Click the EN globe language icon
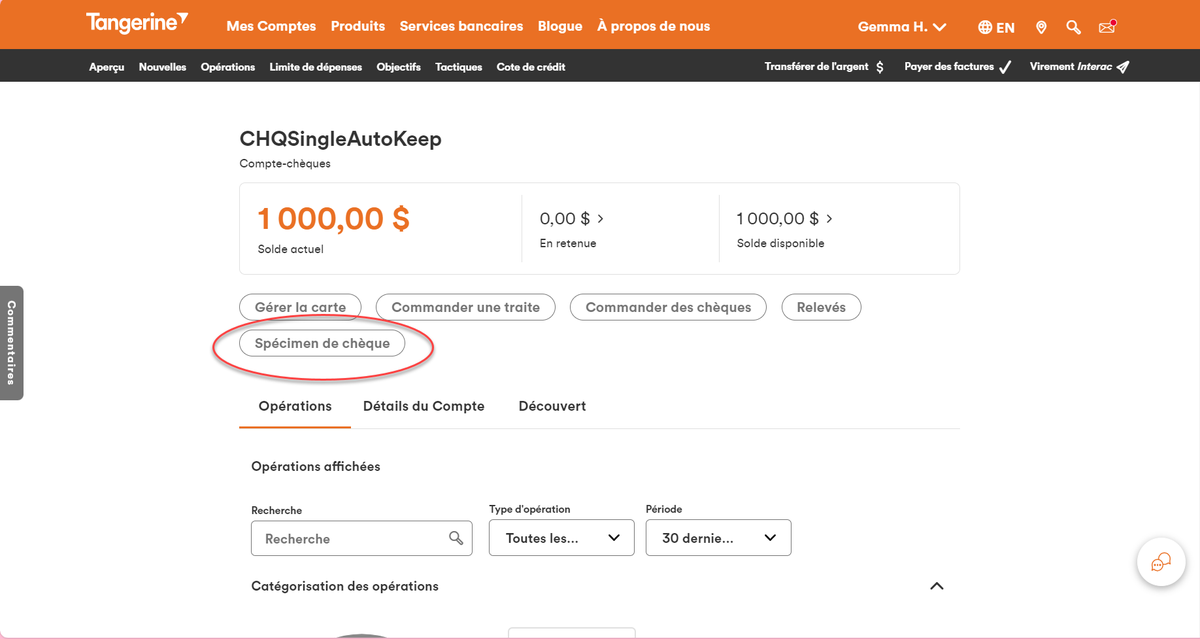 tap(996, 27)
